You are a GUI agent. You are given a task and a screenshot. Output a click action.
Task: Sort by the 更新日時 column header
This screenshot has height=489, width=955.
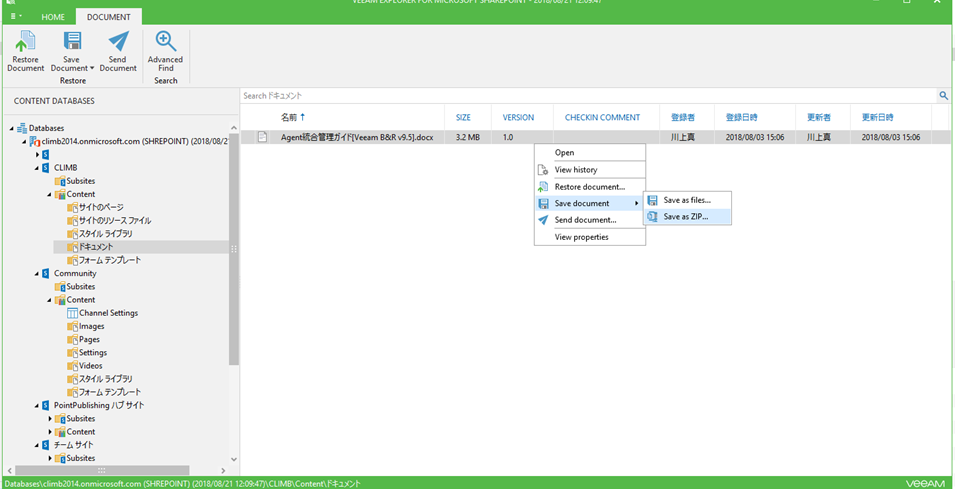(878, 118)
